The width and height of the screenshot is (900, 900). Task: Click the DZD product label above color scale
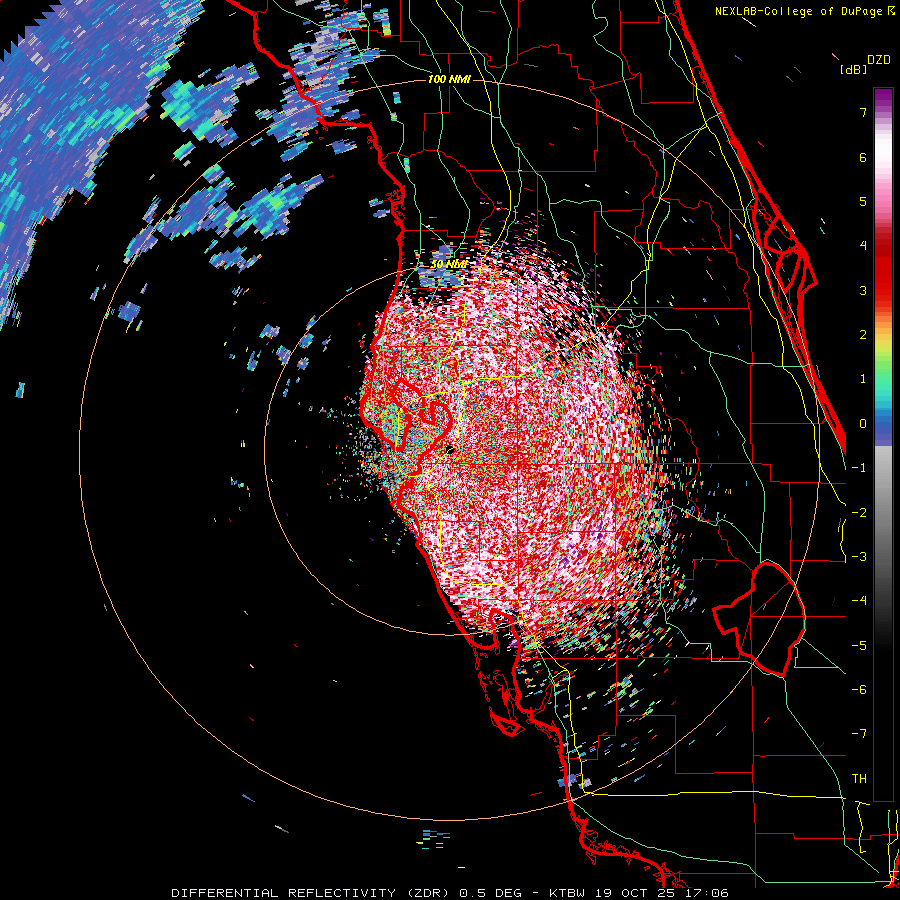click(x=879, y=60)
